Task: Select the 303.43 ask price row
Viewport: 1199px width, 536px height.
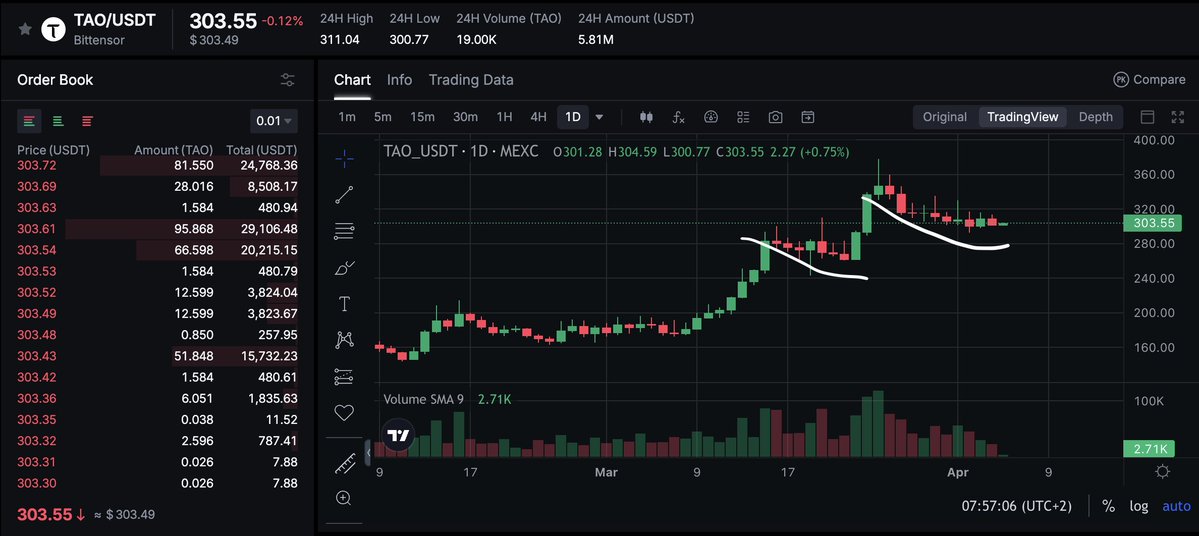Action: pyautogui.click(x=157, y=356)
